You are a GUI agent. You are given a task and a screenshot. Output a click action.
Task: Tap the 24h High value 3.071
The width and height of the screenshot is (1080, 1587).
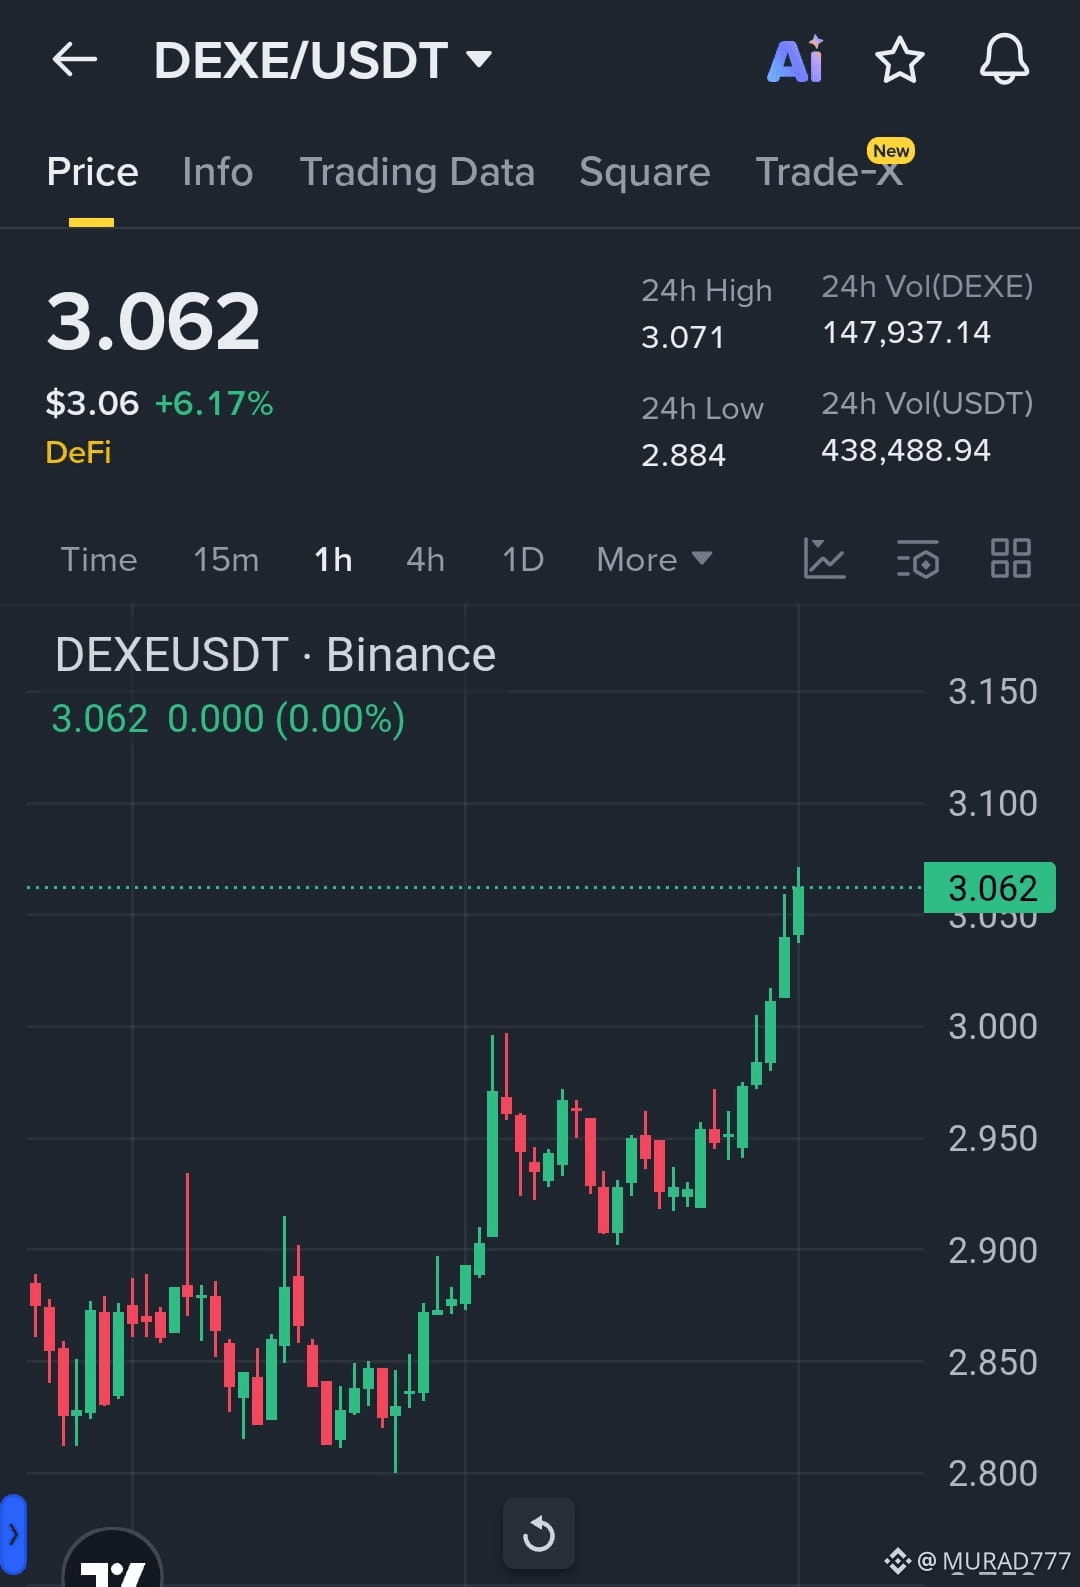682,337
